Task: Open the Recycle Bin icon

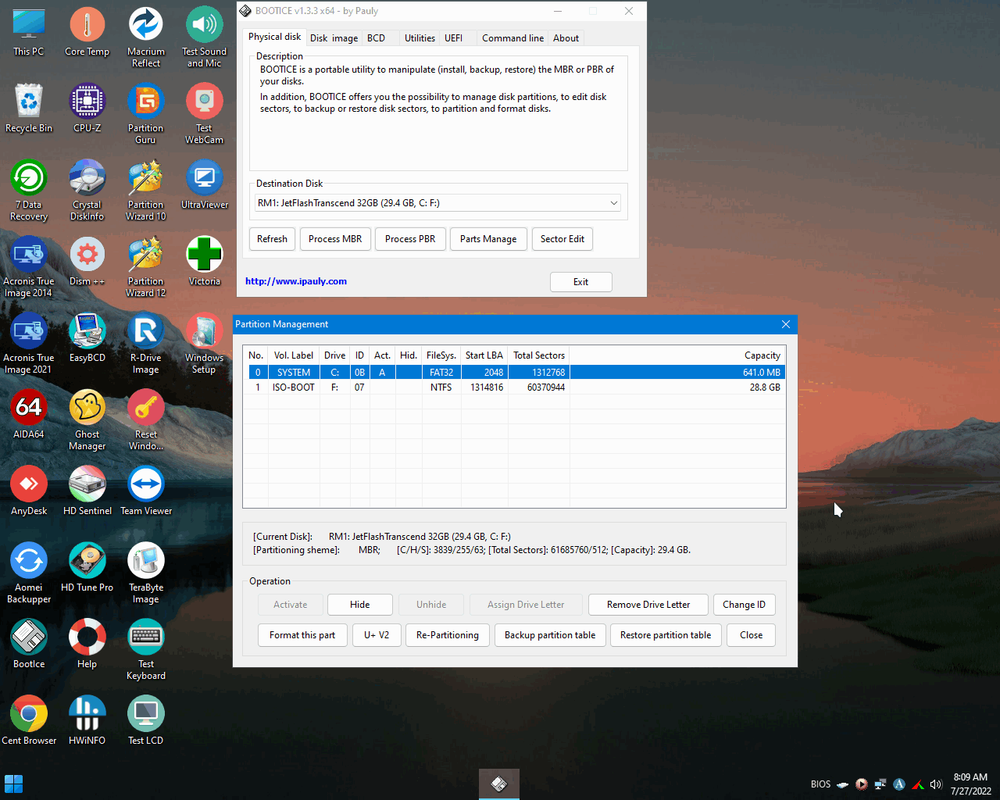Action: click(29, 108)
